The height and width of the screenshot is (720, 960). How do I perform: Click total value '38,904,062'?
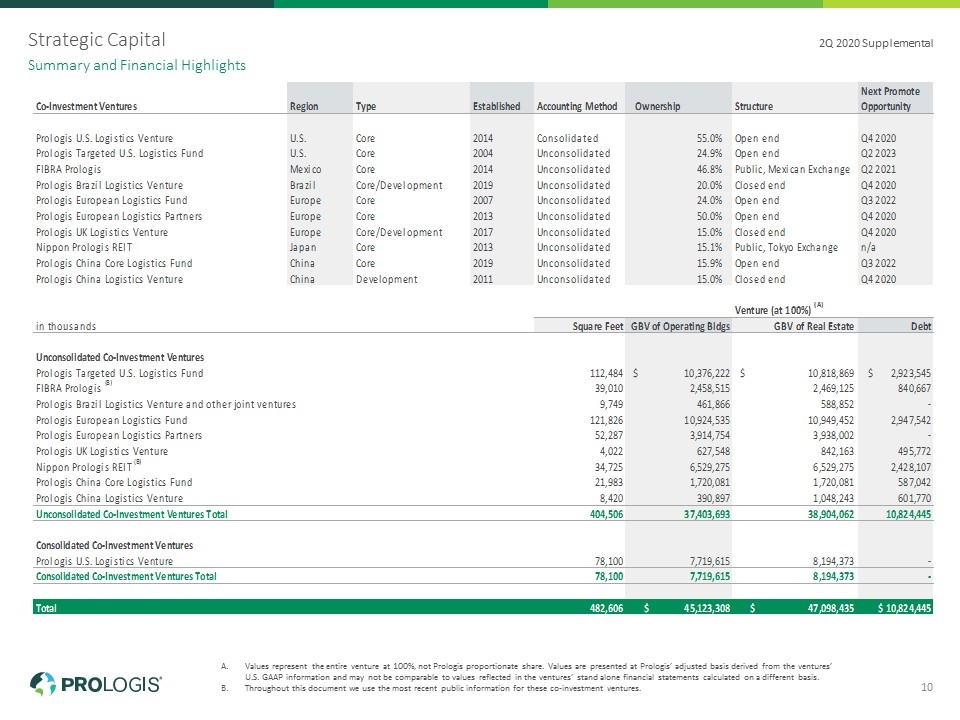[831, 515]
